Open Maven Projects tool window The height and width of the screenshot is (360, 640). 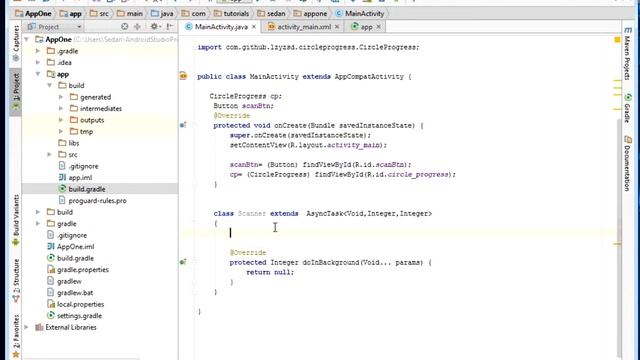pos(627,52)
